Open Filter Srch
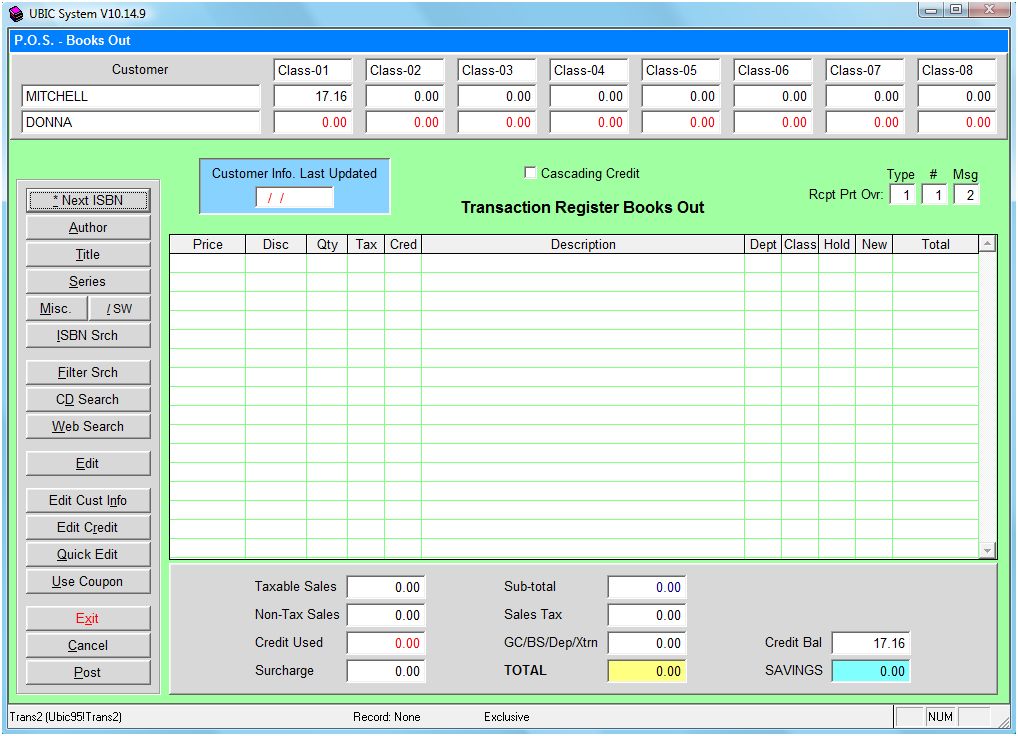 pos(88,373)
